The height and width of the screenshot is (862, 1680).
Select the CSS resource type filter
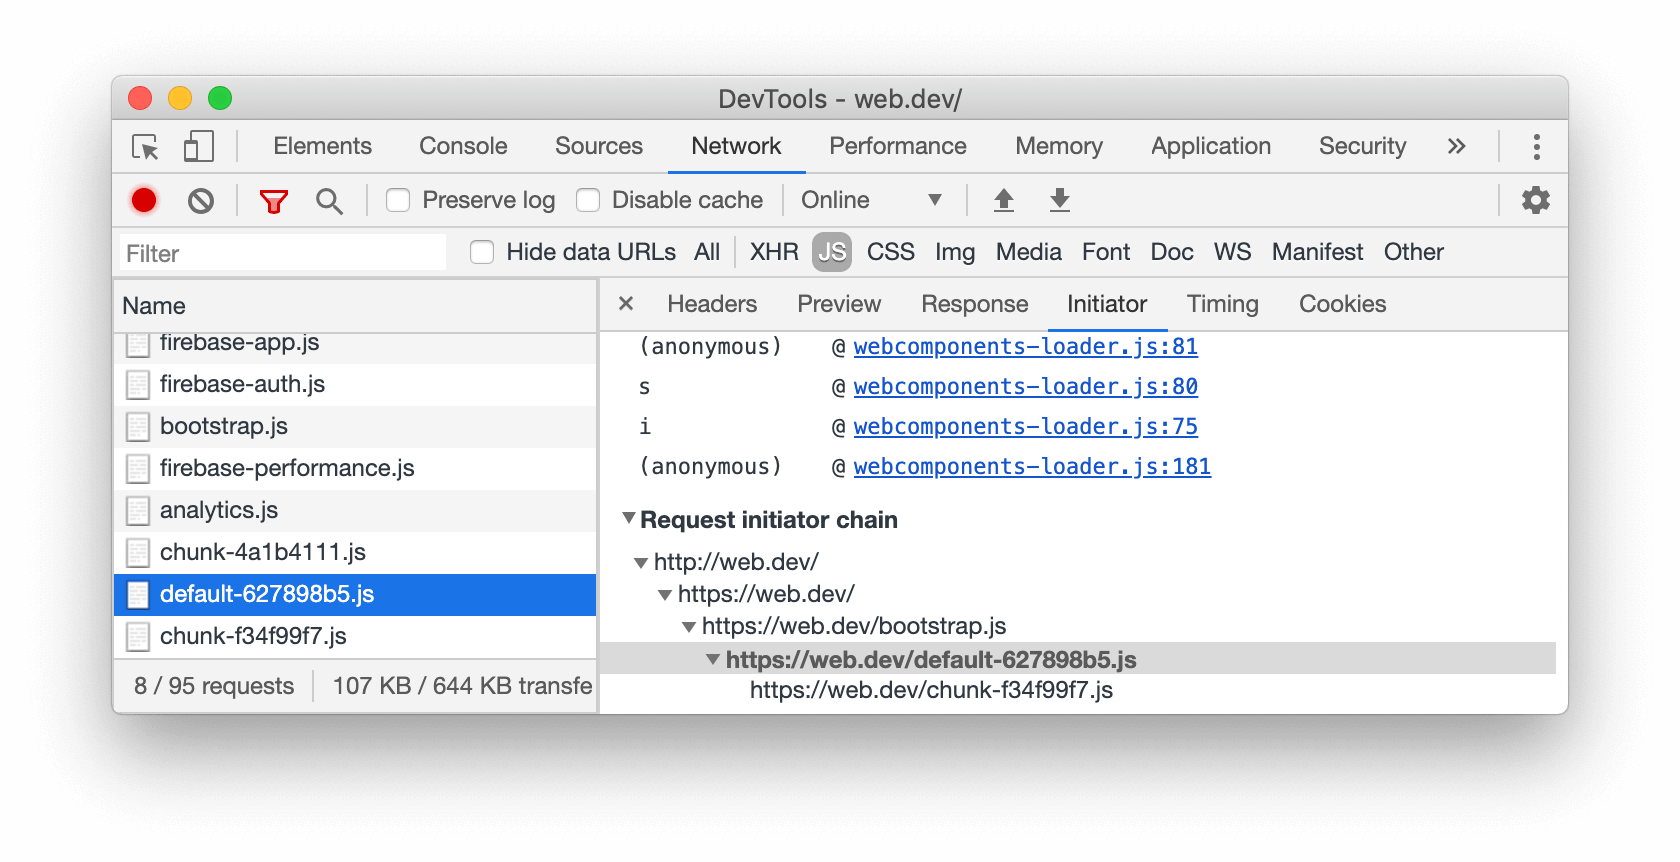pos(890,252)
